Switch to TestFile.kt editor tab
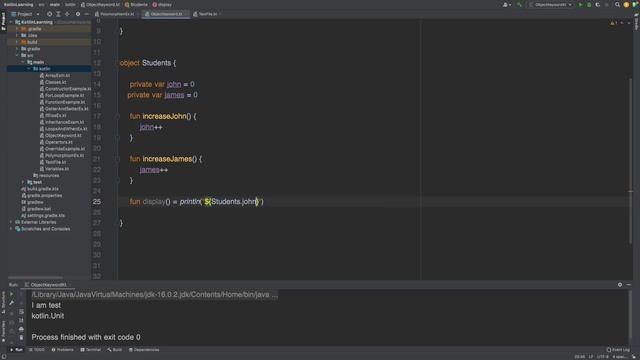This screenshot has width=640, height=360. (207, 14)
